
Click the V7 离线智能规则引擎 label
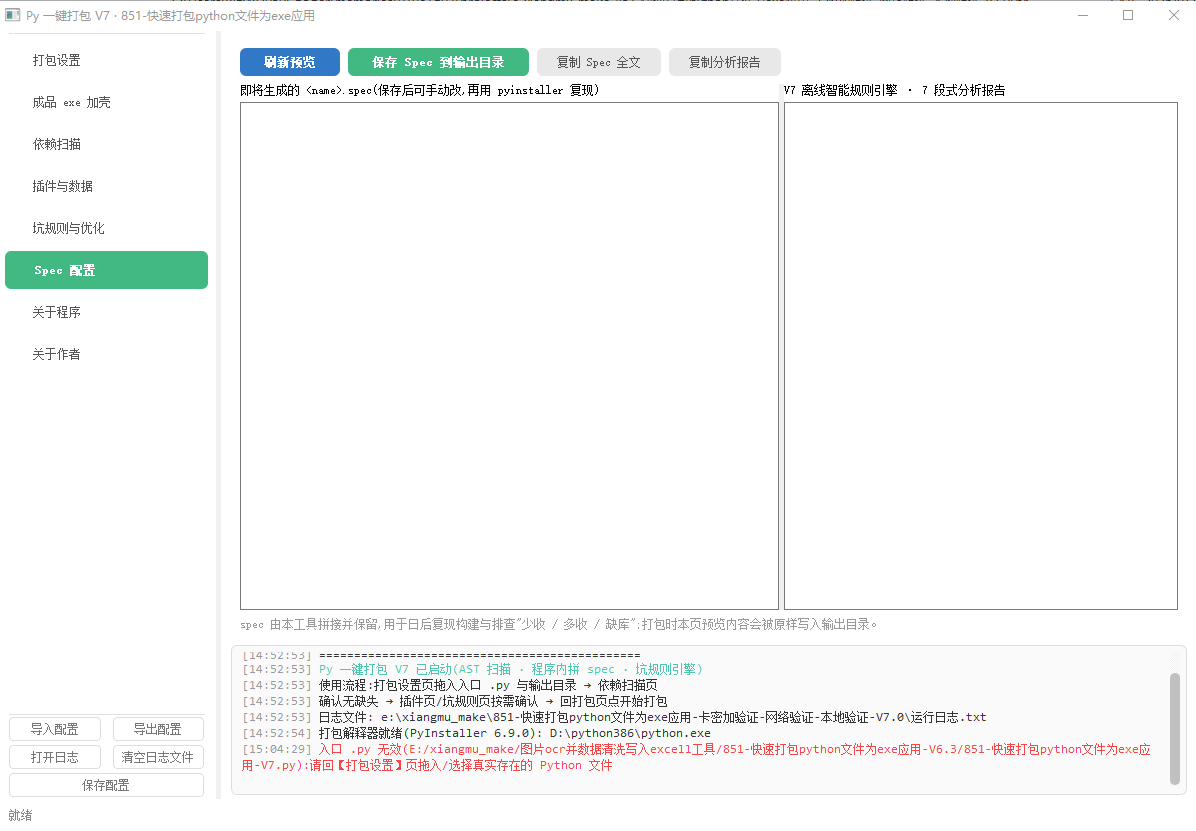coord(895,90)
